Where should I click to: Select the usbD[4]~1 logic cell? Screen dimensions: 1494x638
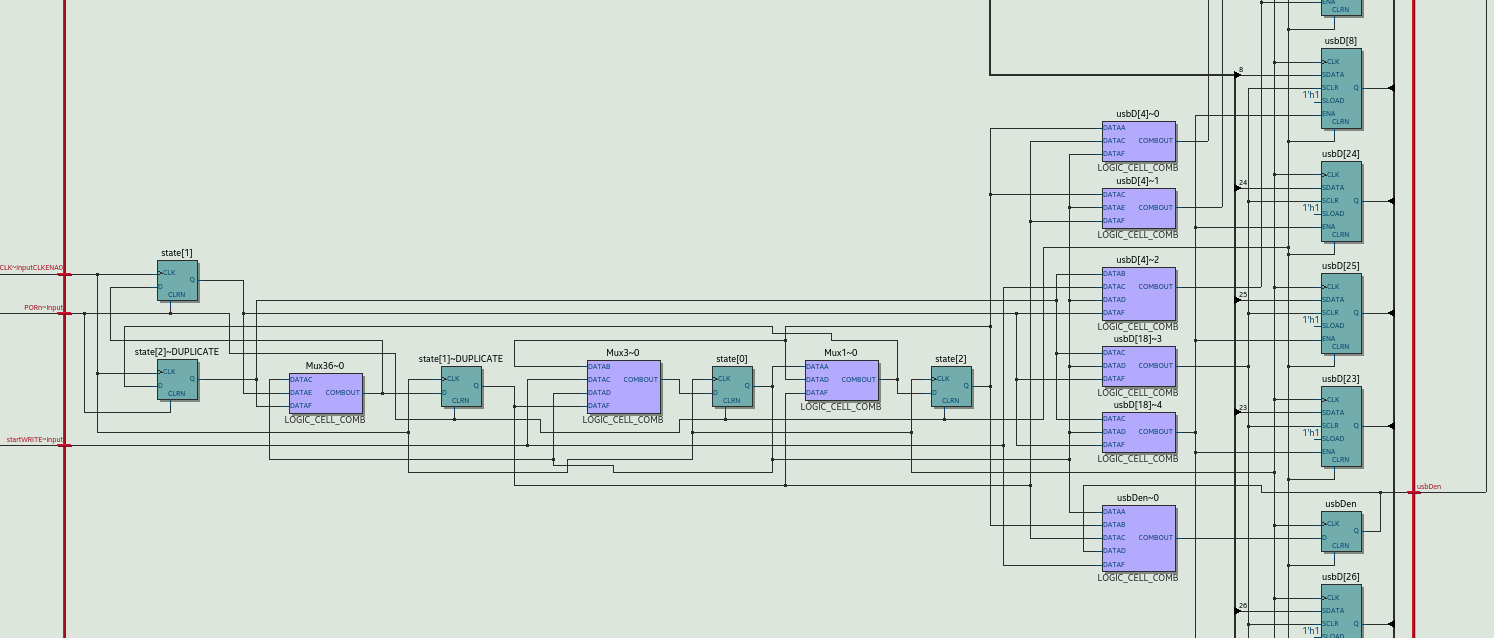(1138, 208)
